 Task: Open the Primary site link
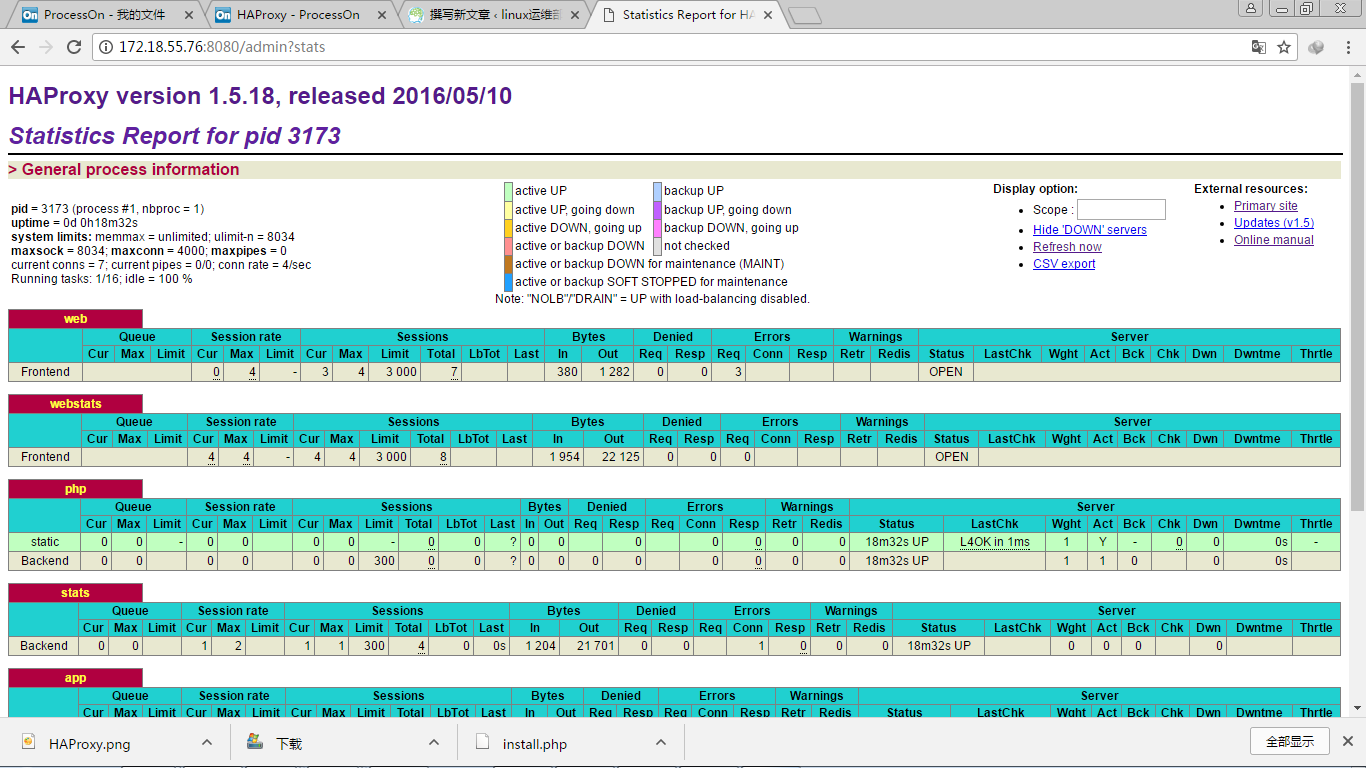click(x=1265, y=206)
